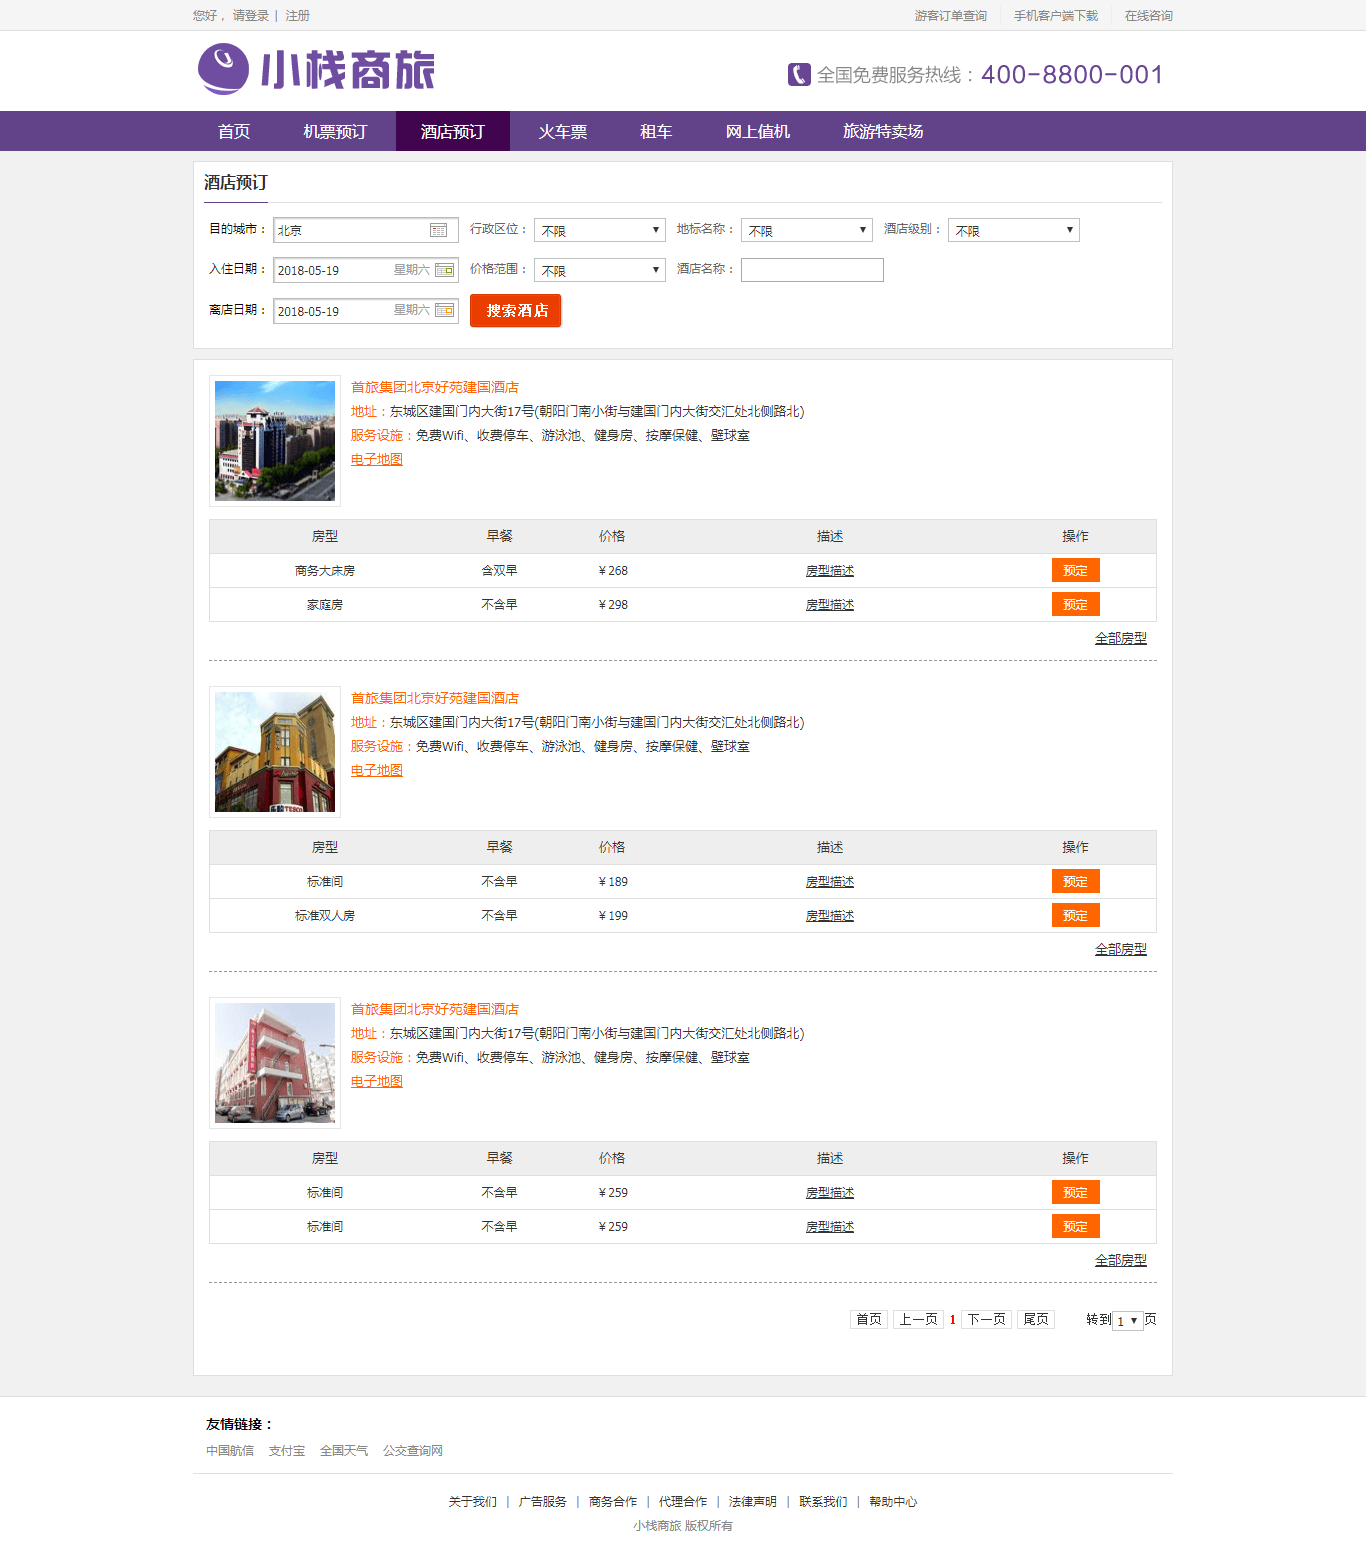Open the 酒店级别 dropdown
Viewport: 1366px width, 1547px height.
pos(1013,230)
